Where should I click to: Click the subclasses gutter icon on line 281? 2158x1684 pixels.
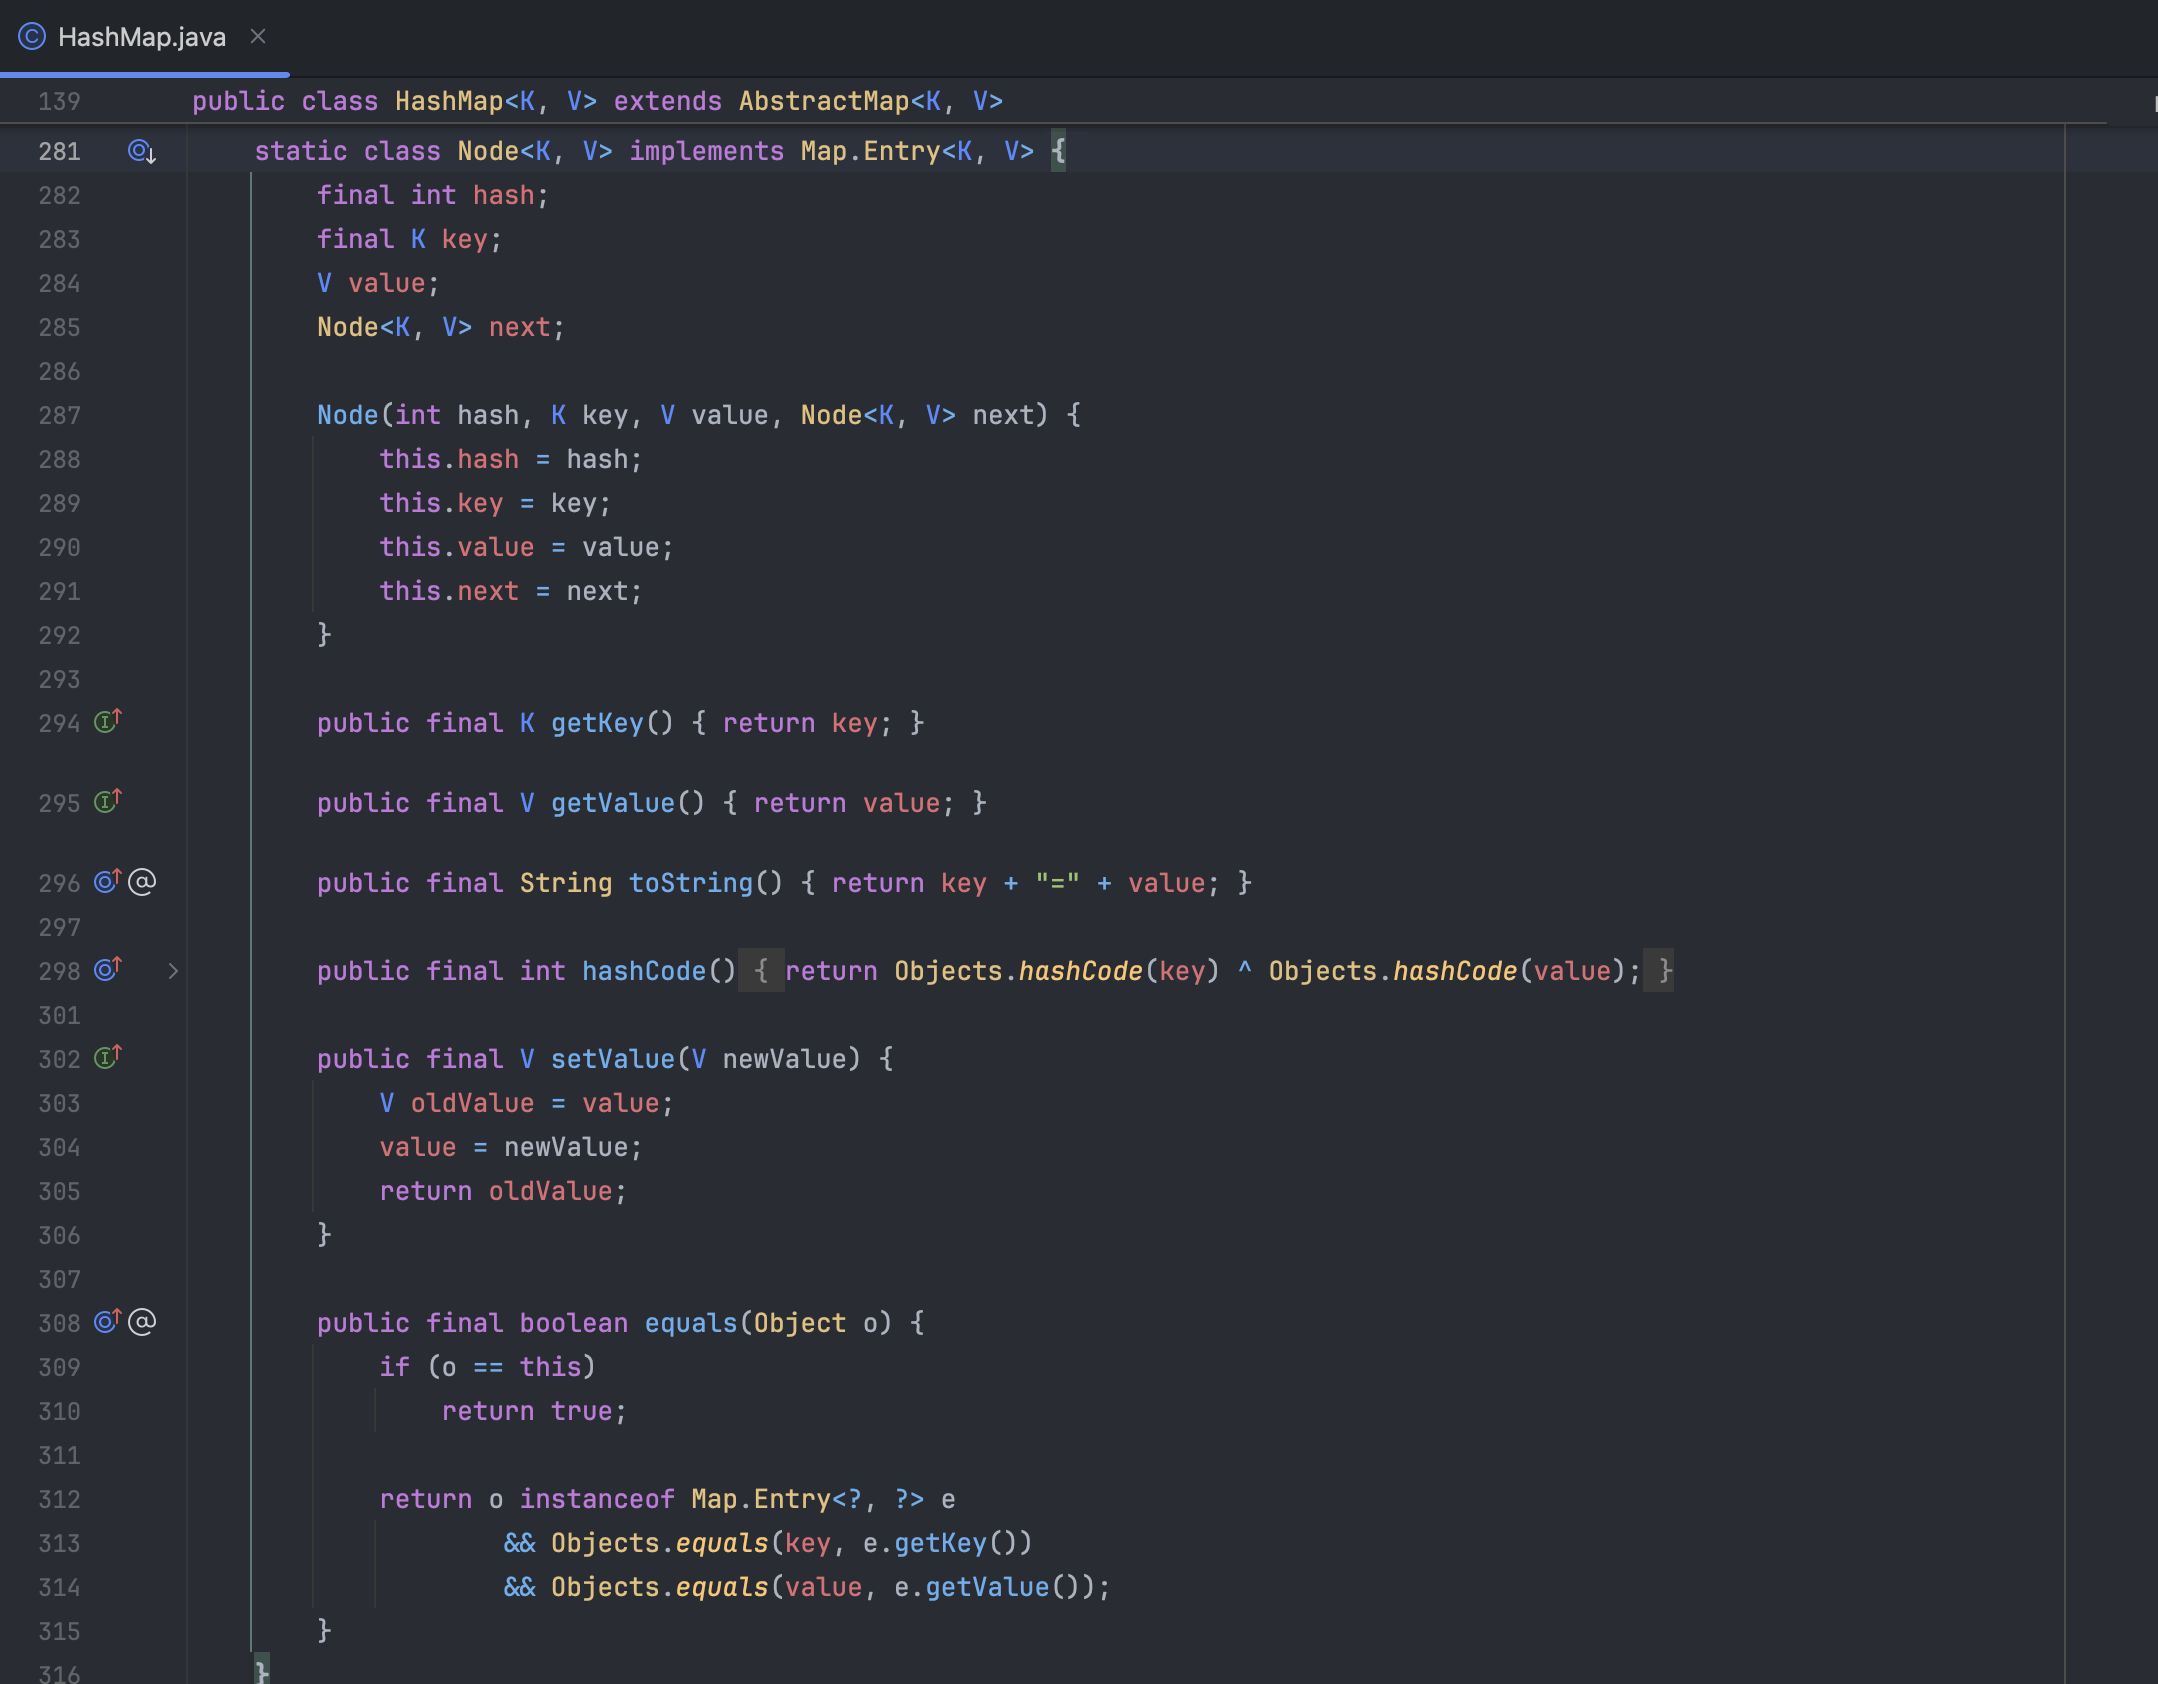[141, 152]
